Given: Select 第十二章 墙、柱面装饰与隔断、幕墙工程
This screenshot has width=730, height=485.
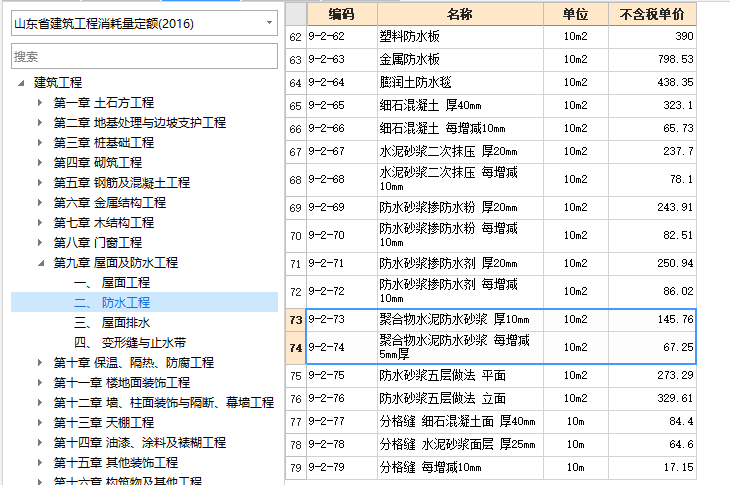Looking at the screenshot, I should (x=163, y=403).
